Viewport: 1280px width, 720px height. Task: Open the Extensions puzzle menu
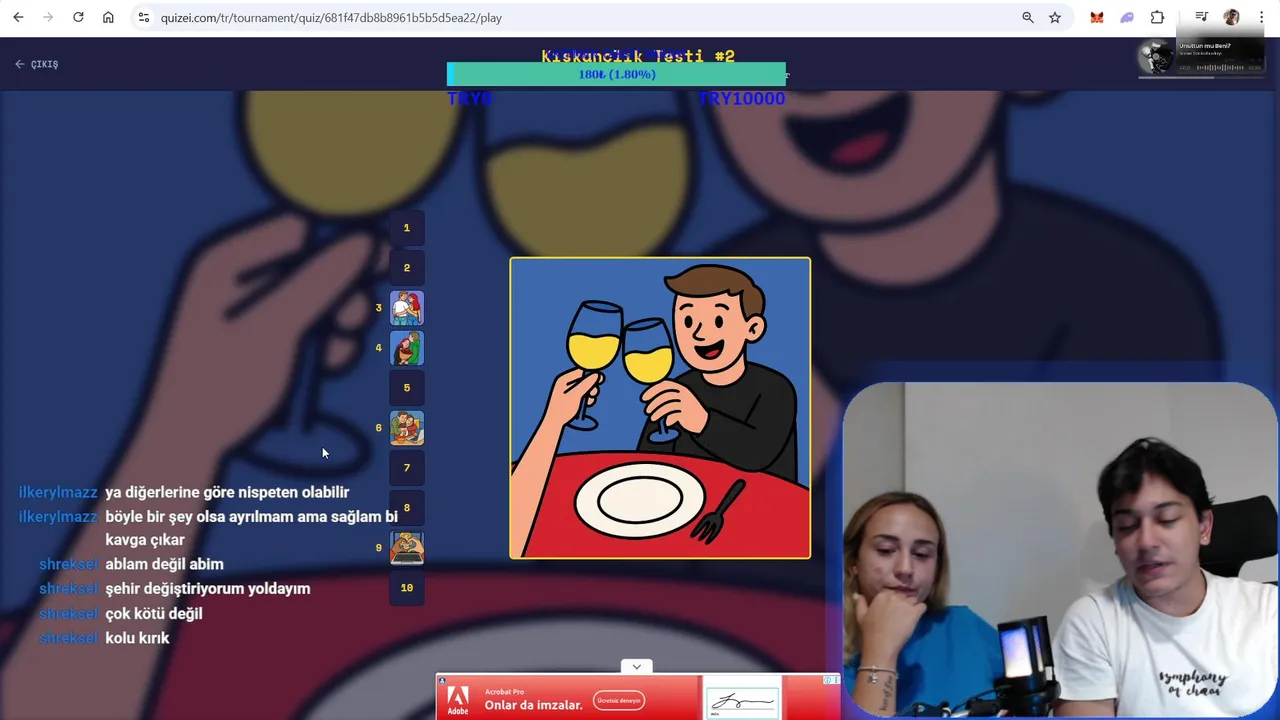tap(1157, 17)
